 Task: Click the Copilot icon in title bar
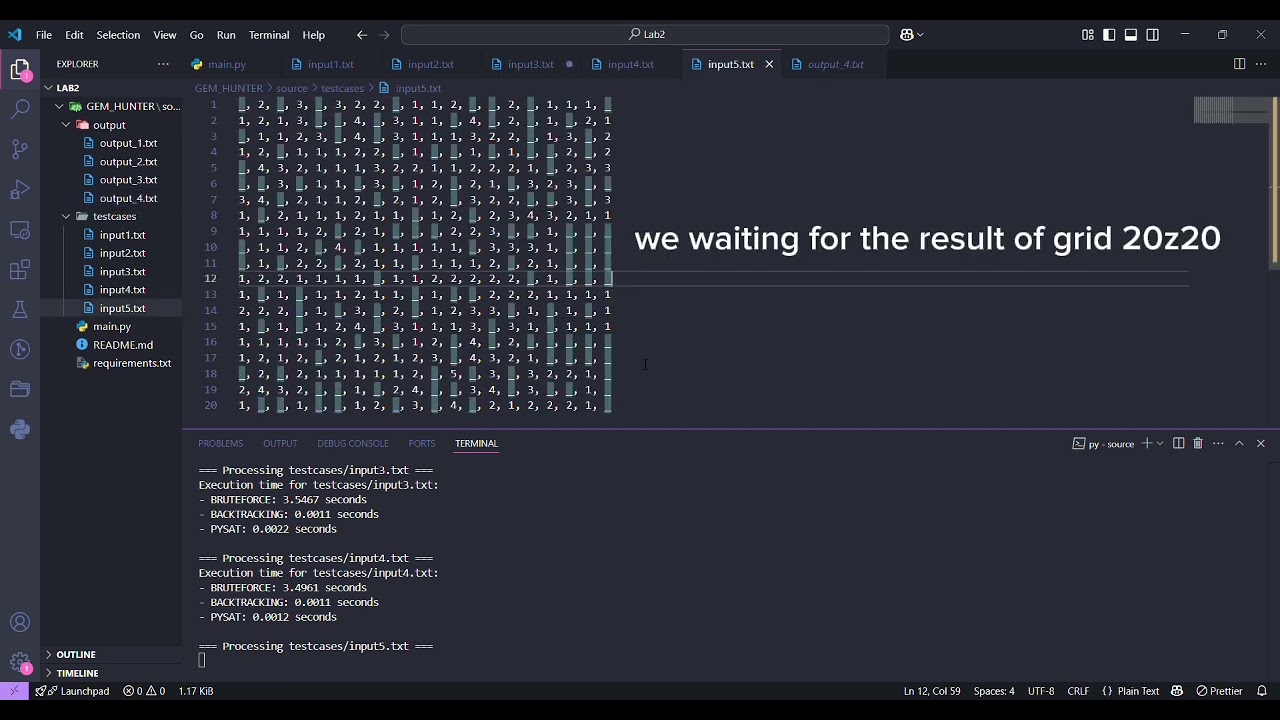pos(906,34)
